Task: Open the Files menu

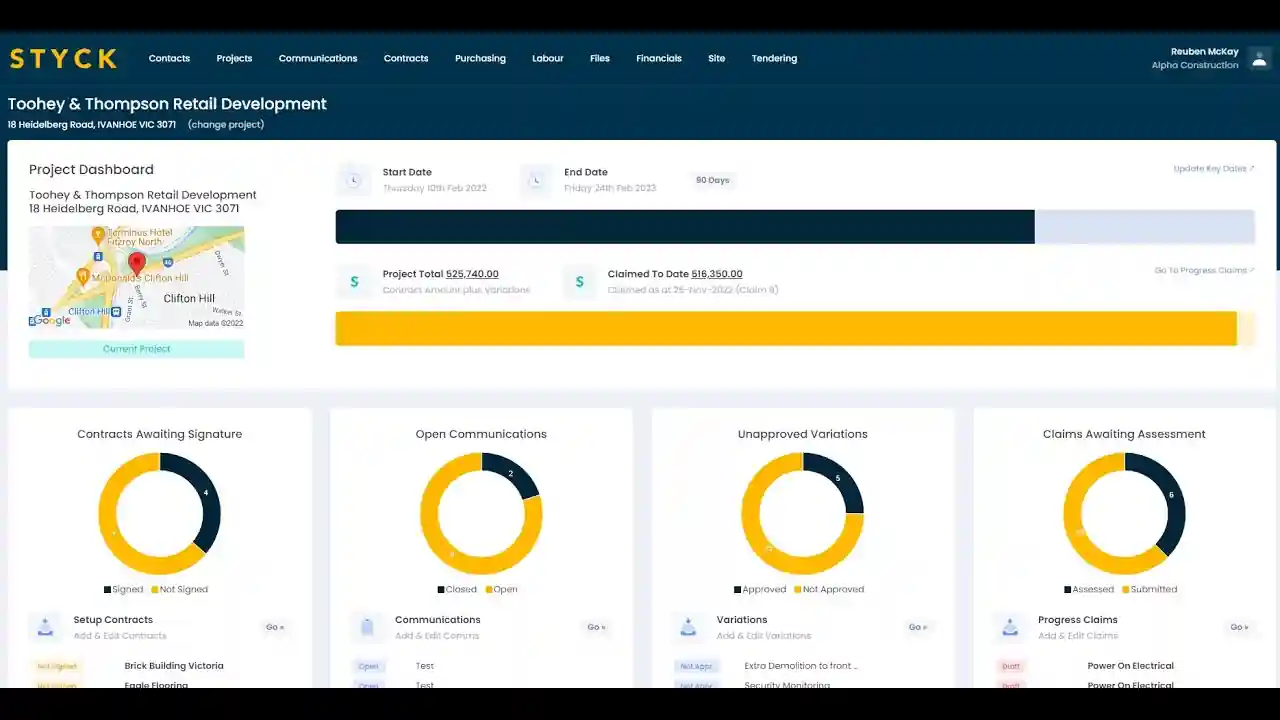Action: [600, 58]
